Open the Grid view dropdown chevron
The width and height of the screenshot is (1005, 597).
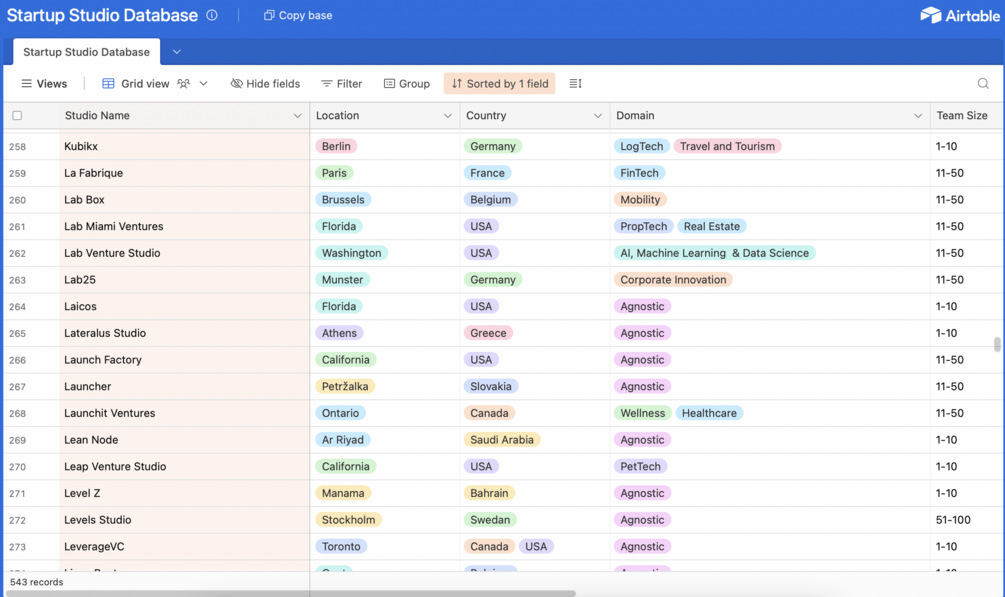click(x=203, y=83)
